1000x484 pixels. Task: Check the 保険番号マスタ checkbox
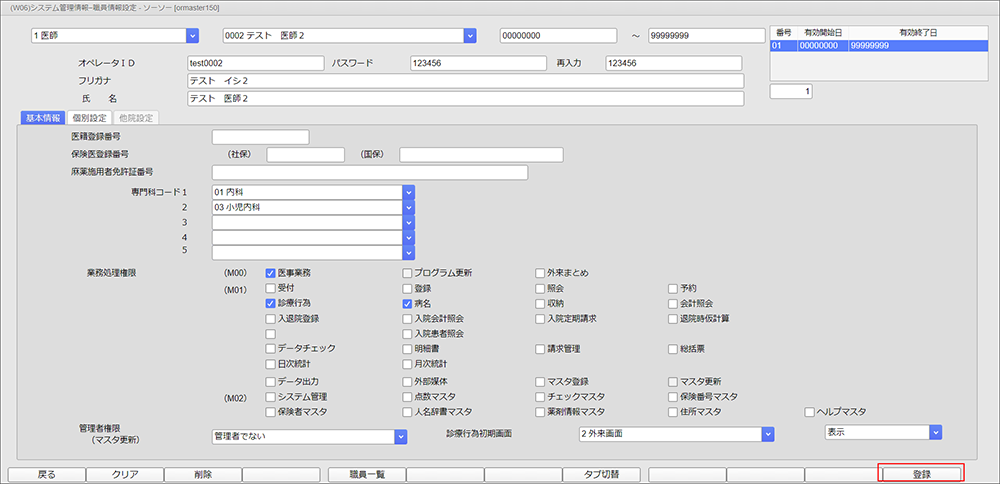(x=673, y=397)
